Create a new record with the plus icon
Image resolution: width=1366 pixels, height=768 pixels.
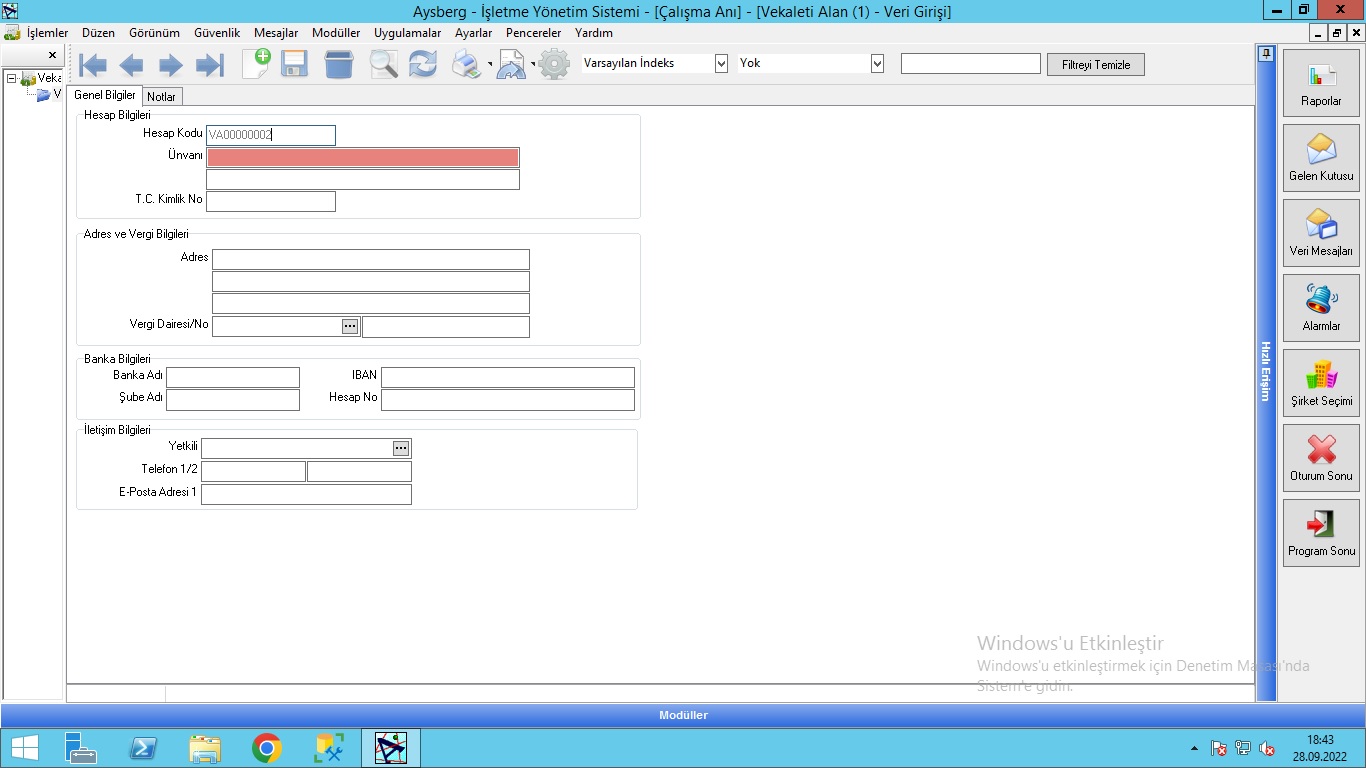point(256,64)
